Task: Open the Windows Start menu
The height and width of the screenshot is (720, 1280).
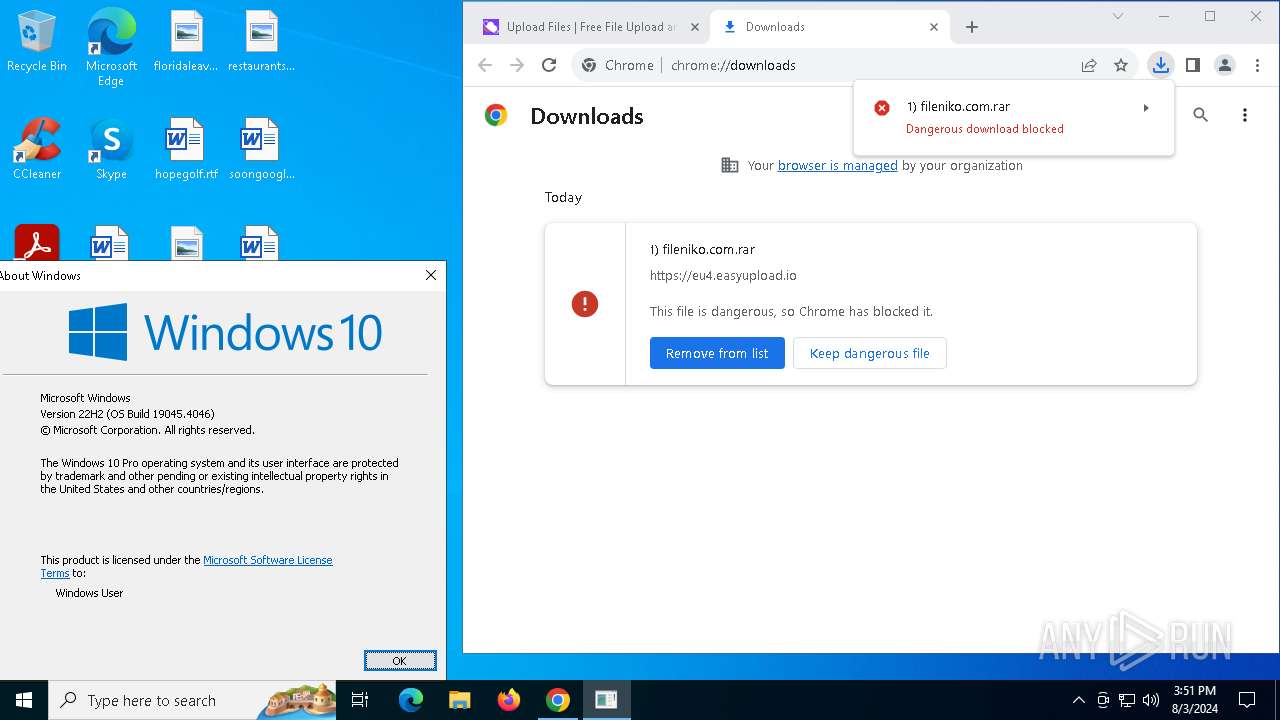Action: (x=24, y=700)
